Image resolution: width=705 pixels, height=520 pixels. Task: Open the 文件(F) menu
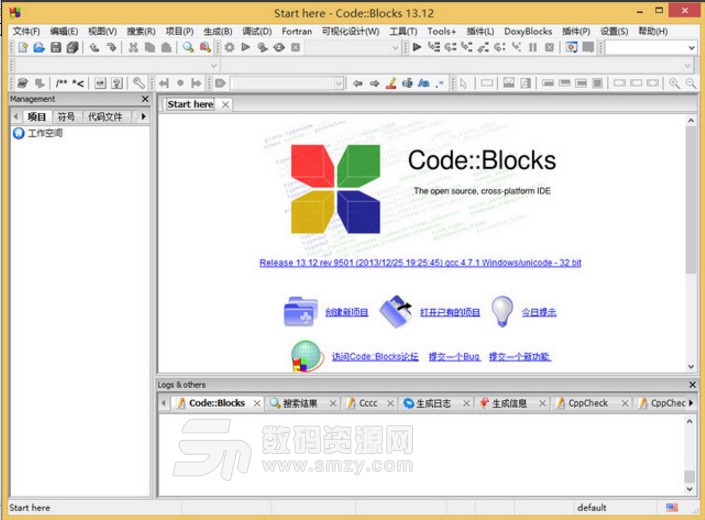(x=26, y=31)
